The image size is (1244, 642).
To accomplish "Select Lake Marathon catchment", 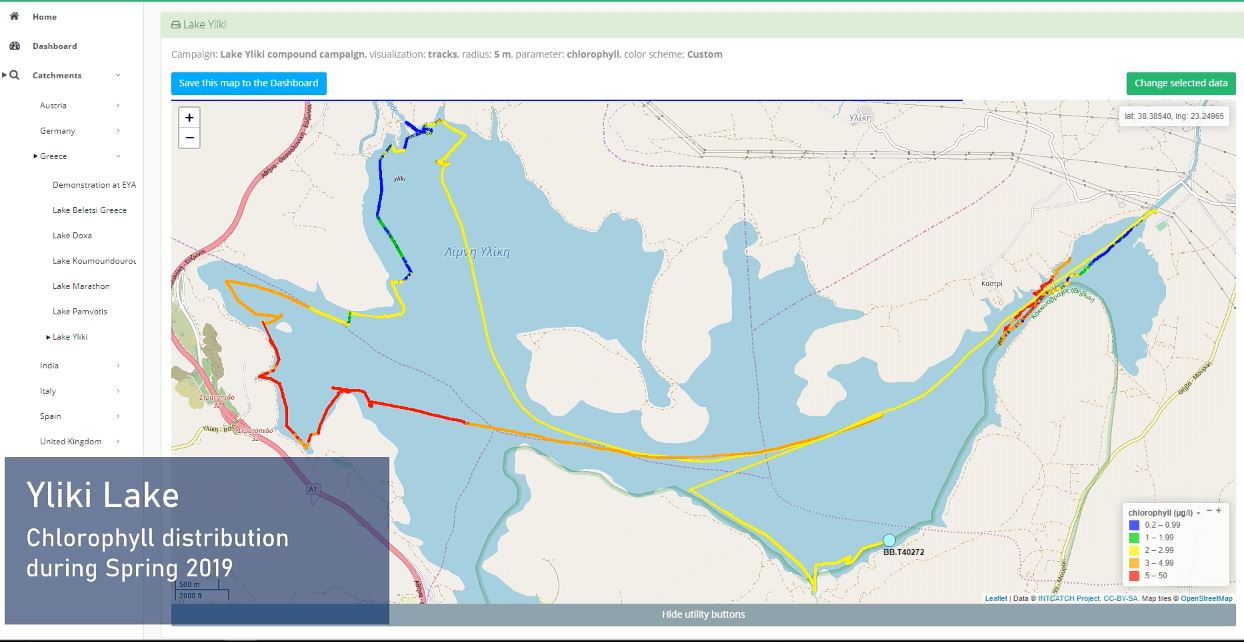I will [81, 286].
